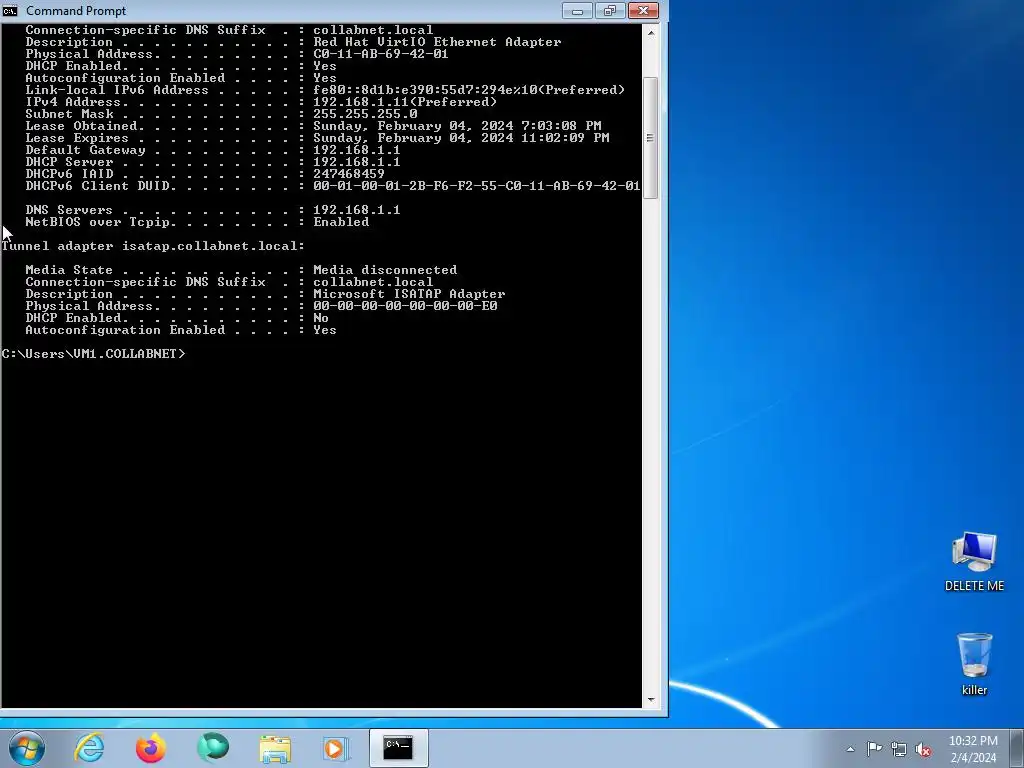Viewport: 1024px width, 768px height.
Task: Show hidden tray icons arrow
Action: [850, 749]
